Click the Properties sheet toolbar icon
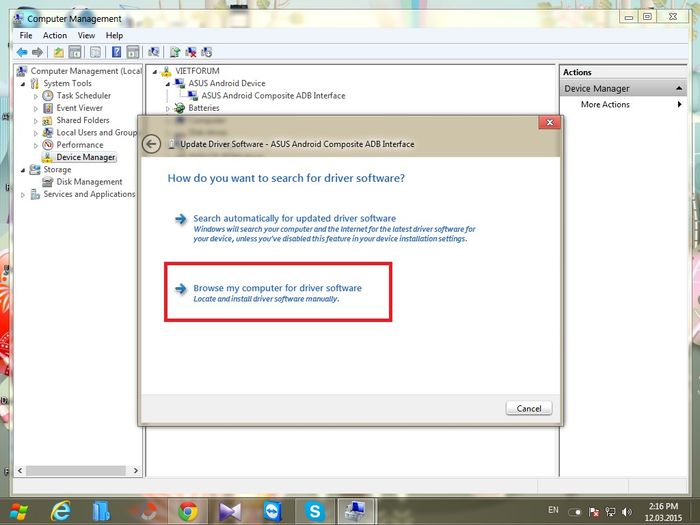Viewport: 700px width, 525px height. tap(96, 53)
